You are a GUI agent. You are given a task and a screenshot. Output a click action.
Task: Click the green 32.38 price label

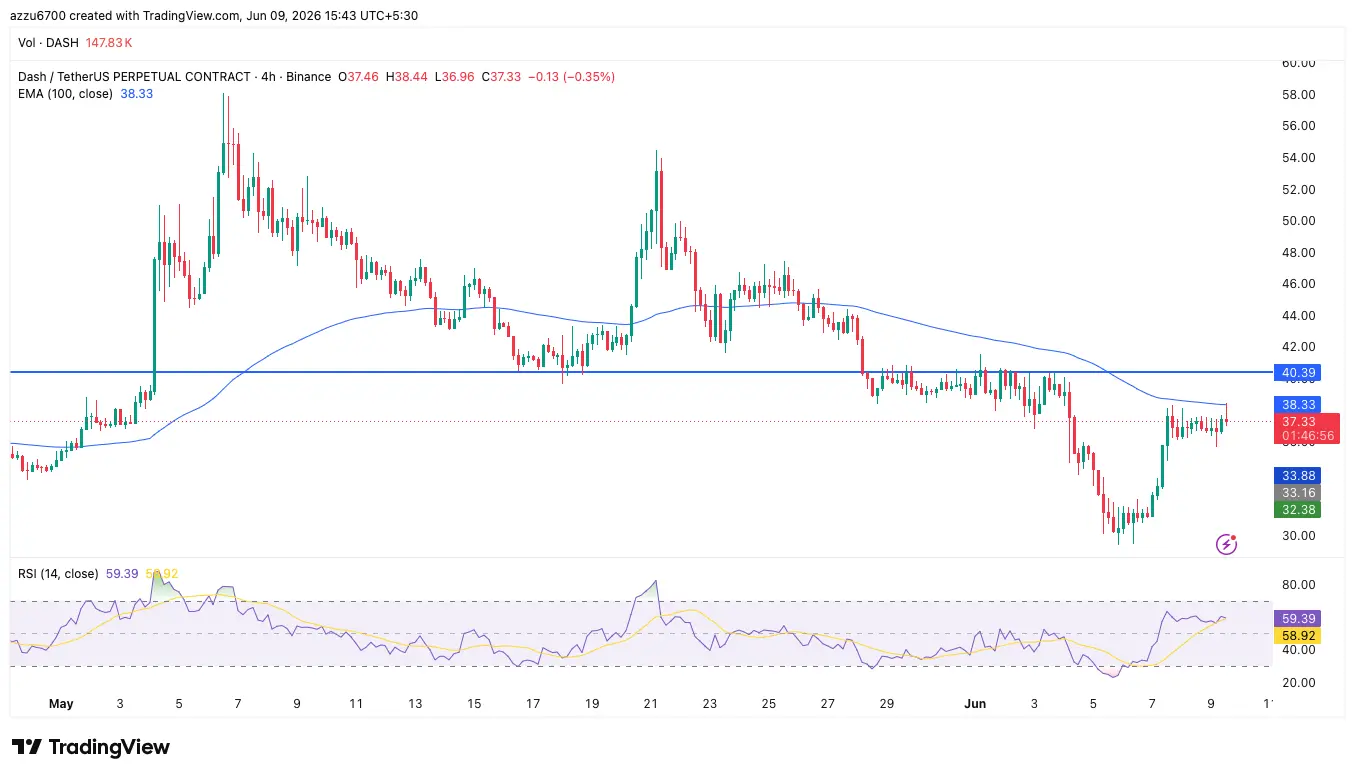tap(1299, 510)
